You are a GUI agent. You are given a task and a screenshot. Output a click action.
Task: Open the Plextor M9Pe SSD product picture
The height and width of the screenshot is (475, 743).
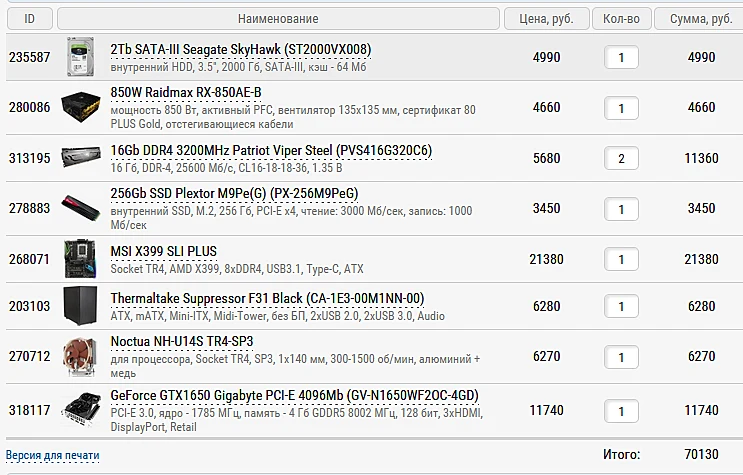(x=81, y=208)
